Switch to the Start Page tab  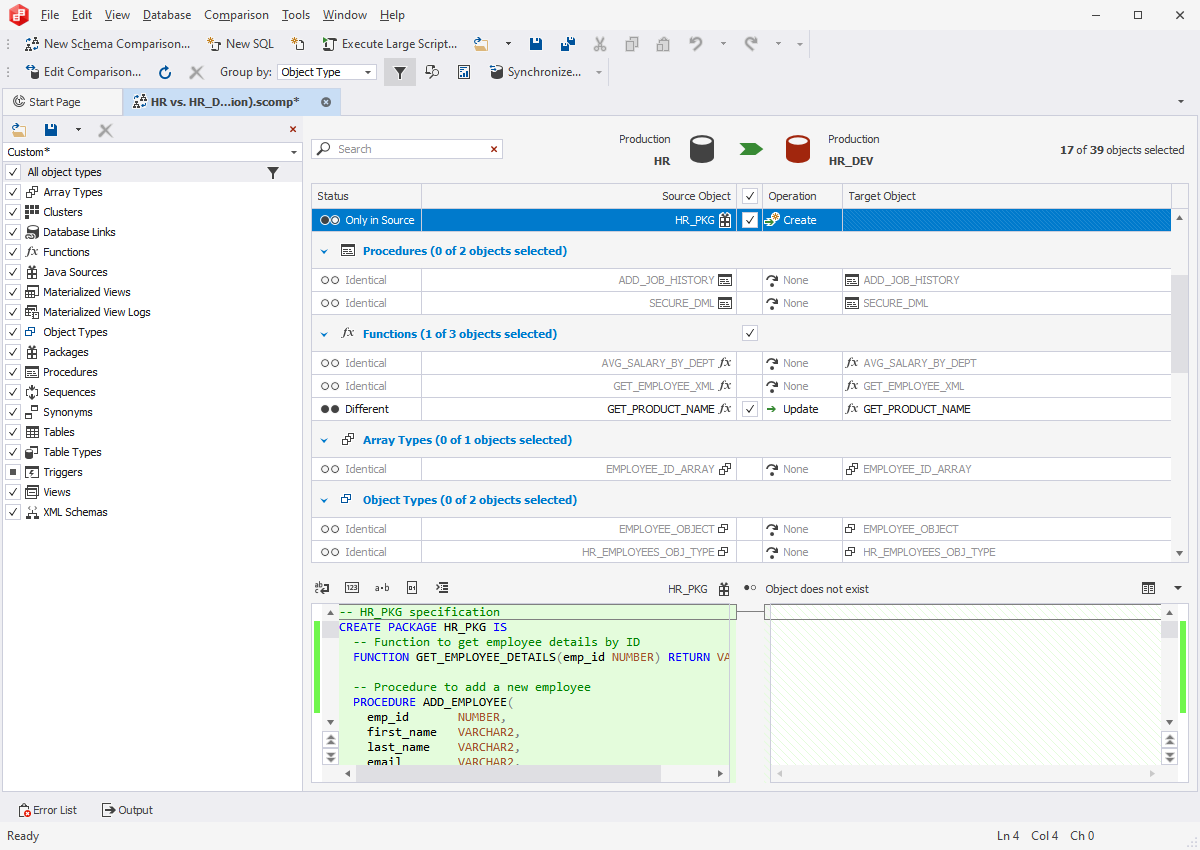click(55, 102)
